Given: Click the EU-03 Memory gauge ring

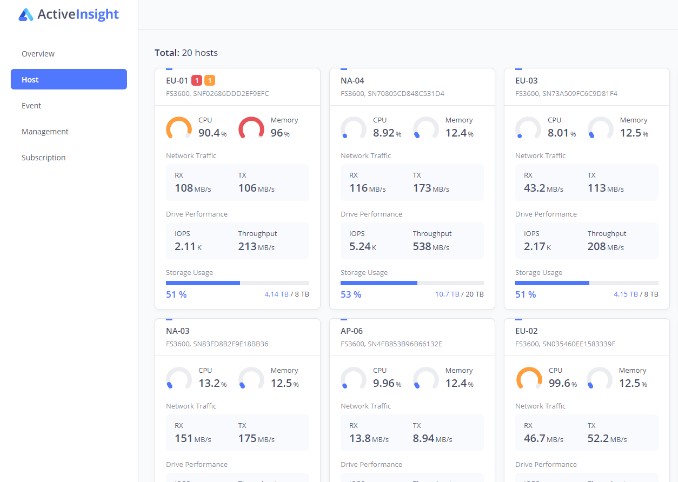Looking at the screenshot, I should 600,128.
